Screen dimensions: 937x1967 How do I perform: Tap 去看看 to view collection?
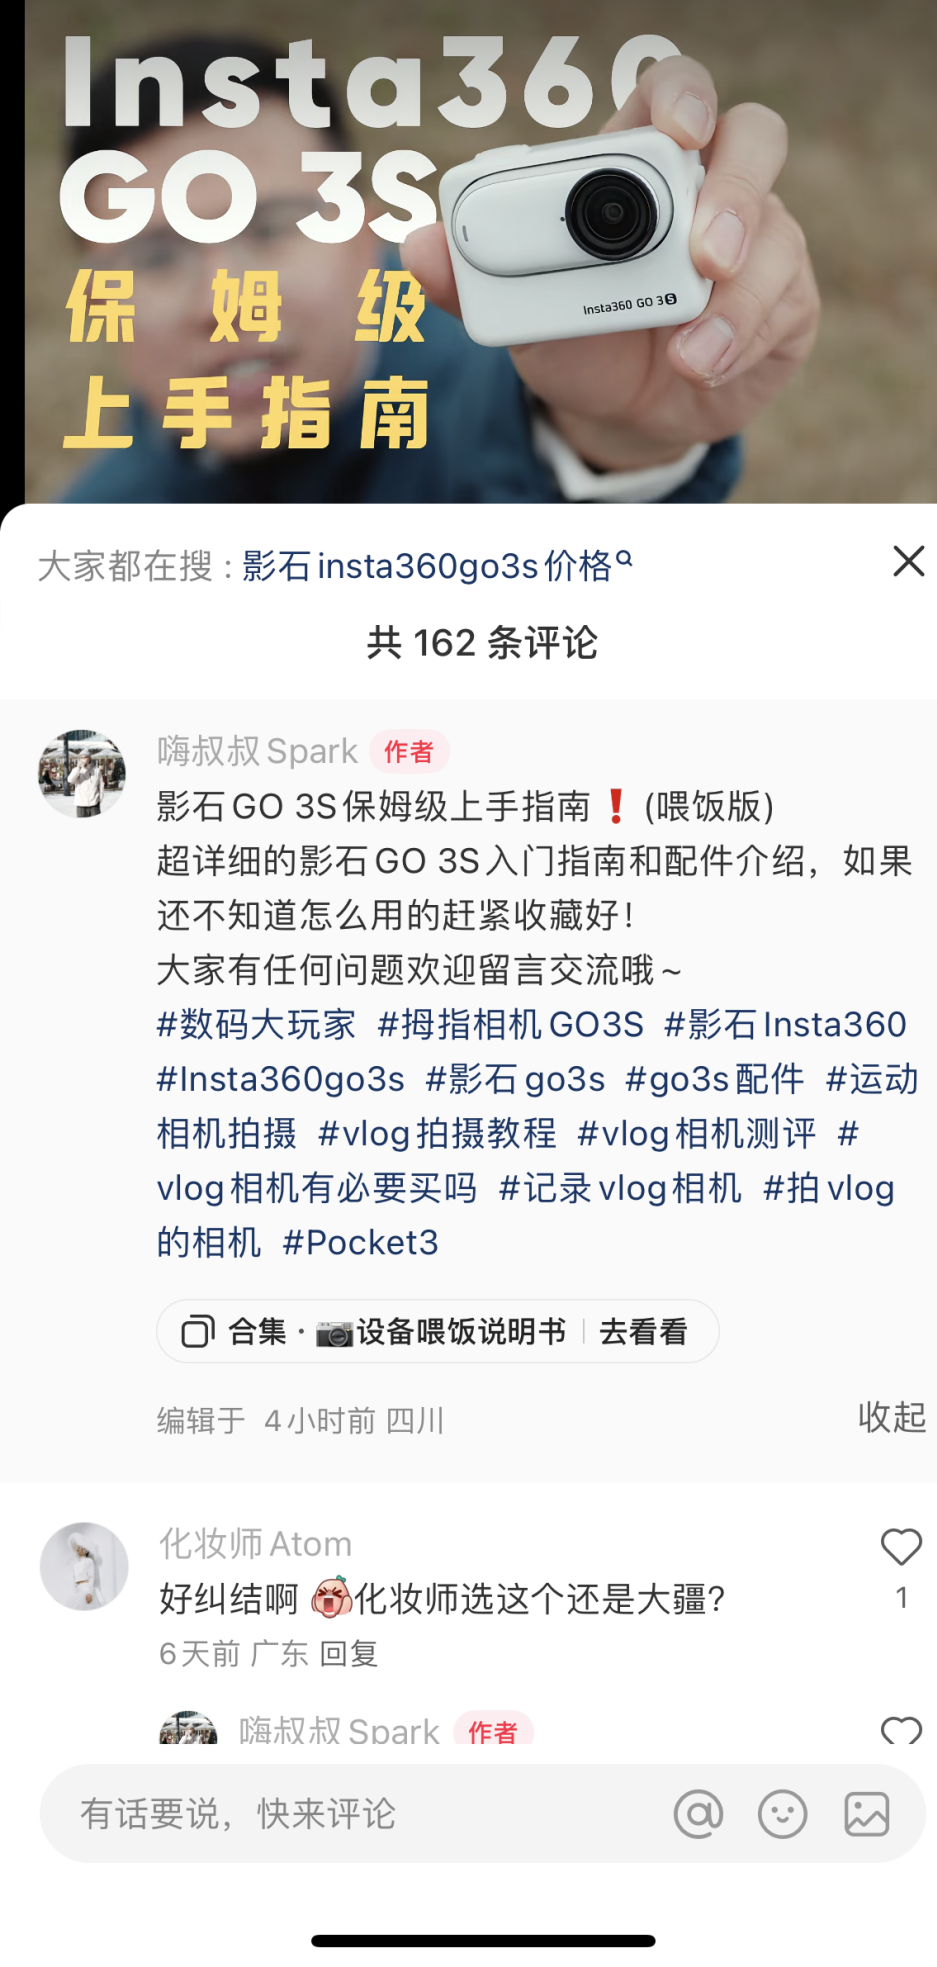643,1331
